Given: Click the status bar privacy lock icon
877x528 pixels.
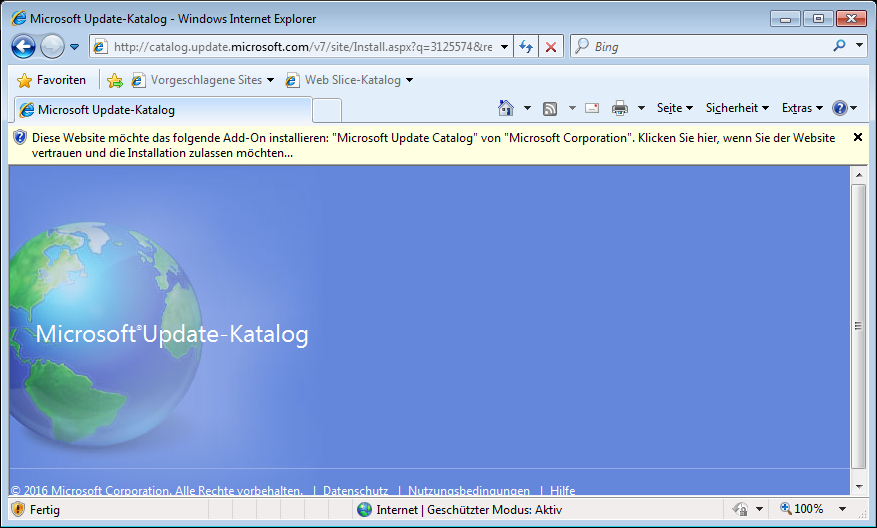Looking at the screenshot, I should pos(741,509).
